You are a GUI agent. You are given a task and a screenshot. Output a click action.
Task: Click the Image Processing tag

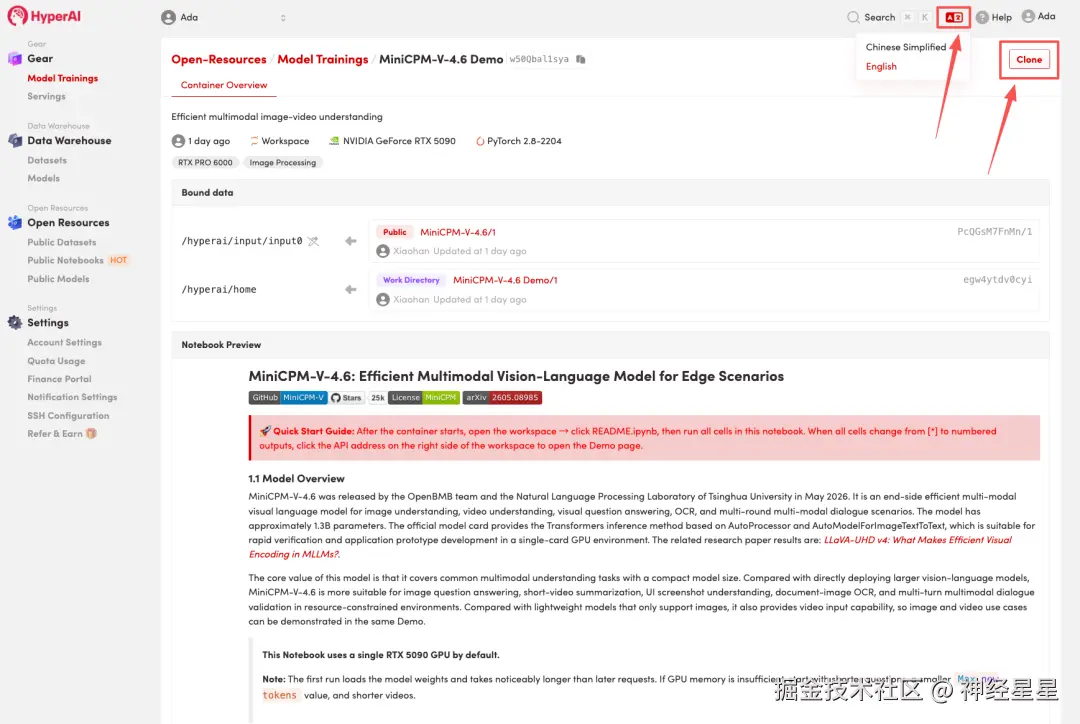[282, 163]
